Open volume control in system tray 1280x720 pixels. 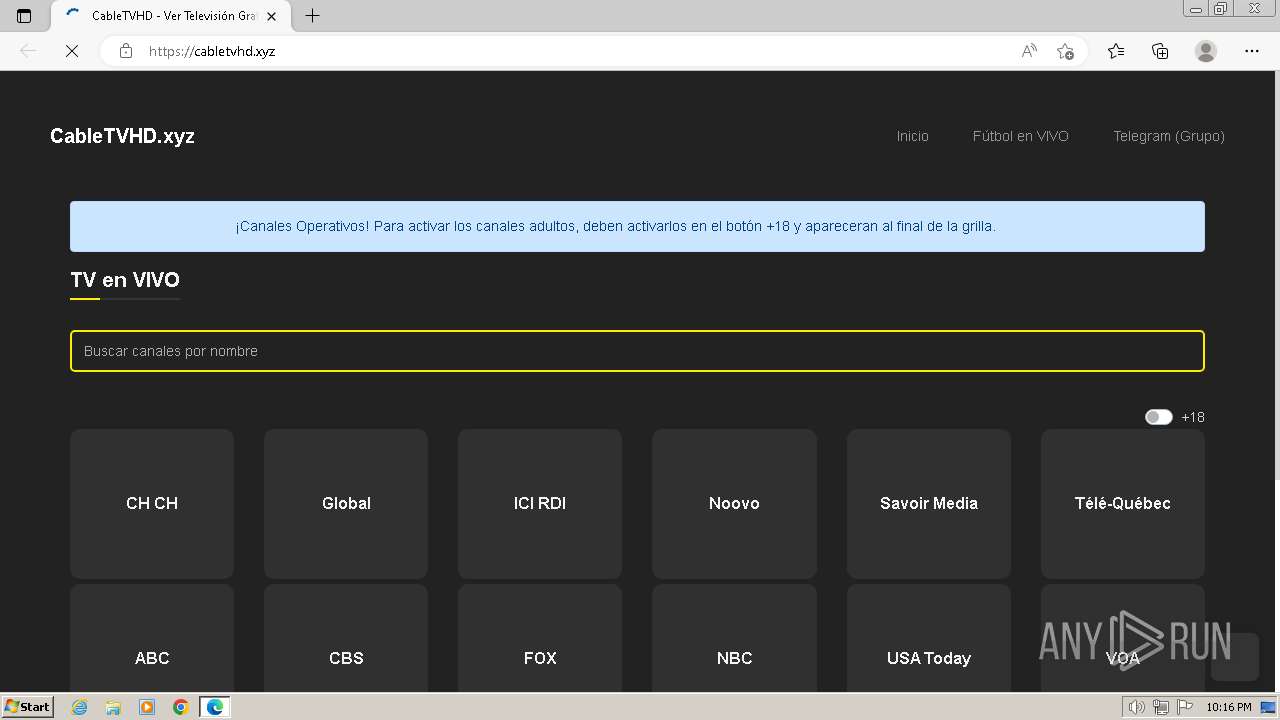[x=1138, y=707]
